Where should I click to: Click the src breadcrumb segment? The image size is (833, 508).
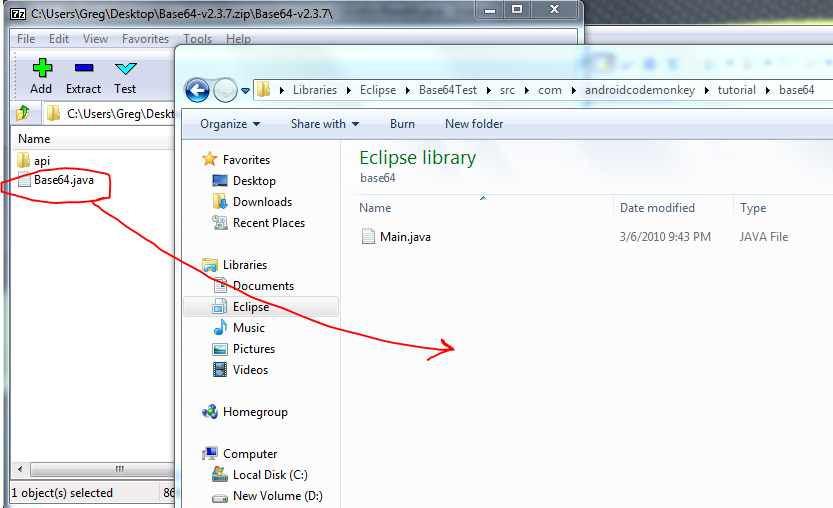coord(507,90)
